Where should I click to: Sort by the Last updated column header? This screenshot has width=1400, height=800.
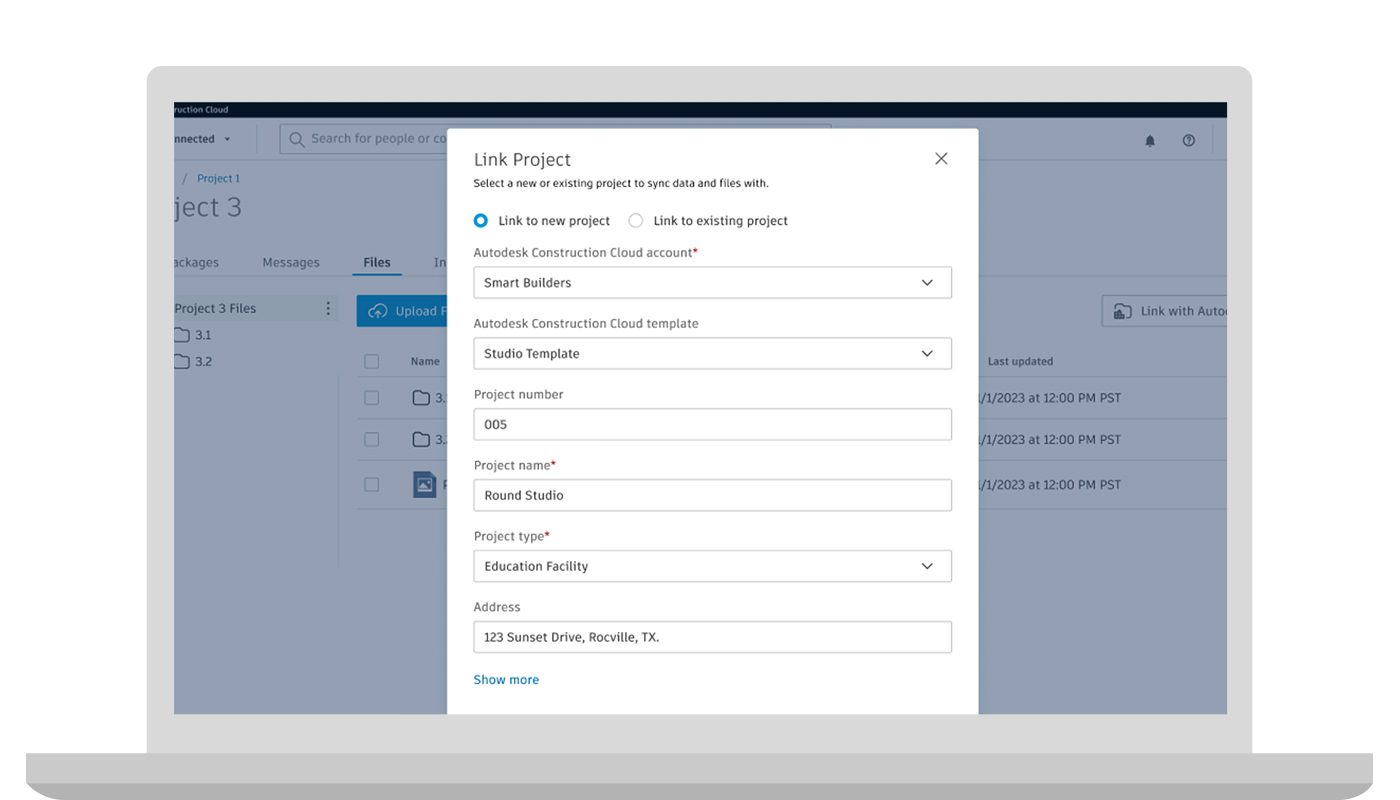(1020, 362)
